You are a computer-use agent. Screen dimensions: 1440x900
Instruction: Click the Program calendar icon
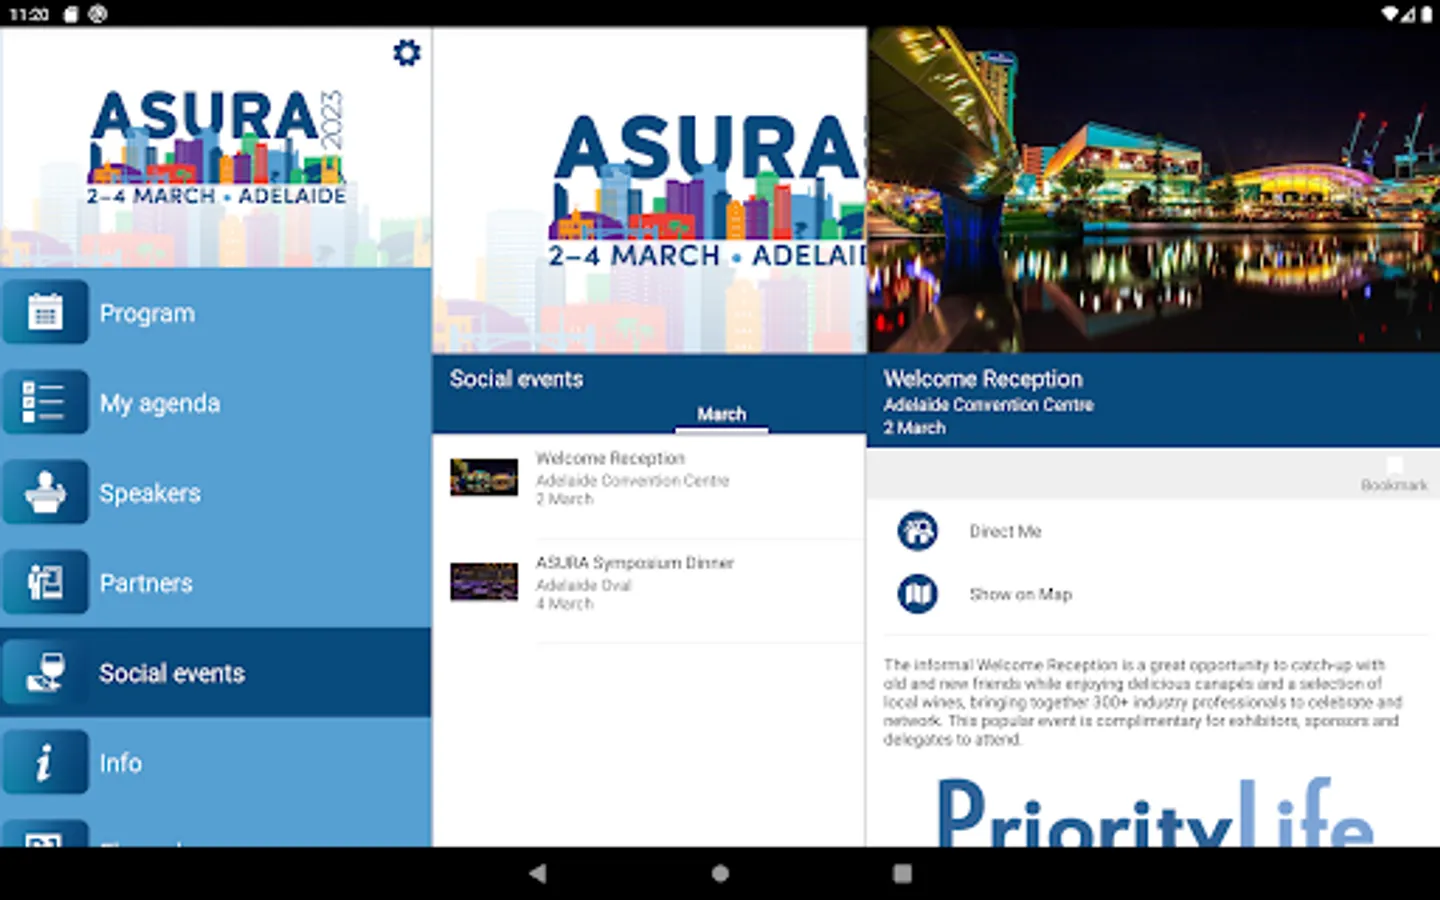(45, 313)
